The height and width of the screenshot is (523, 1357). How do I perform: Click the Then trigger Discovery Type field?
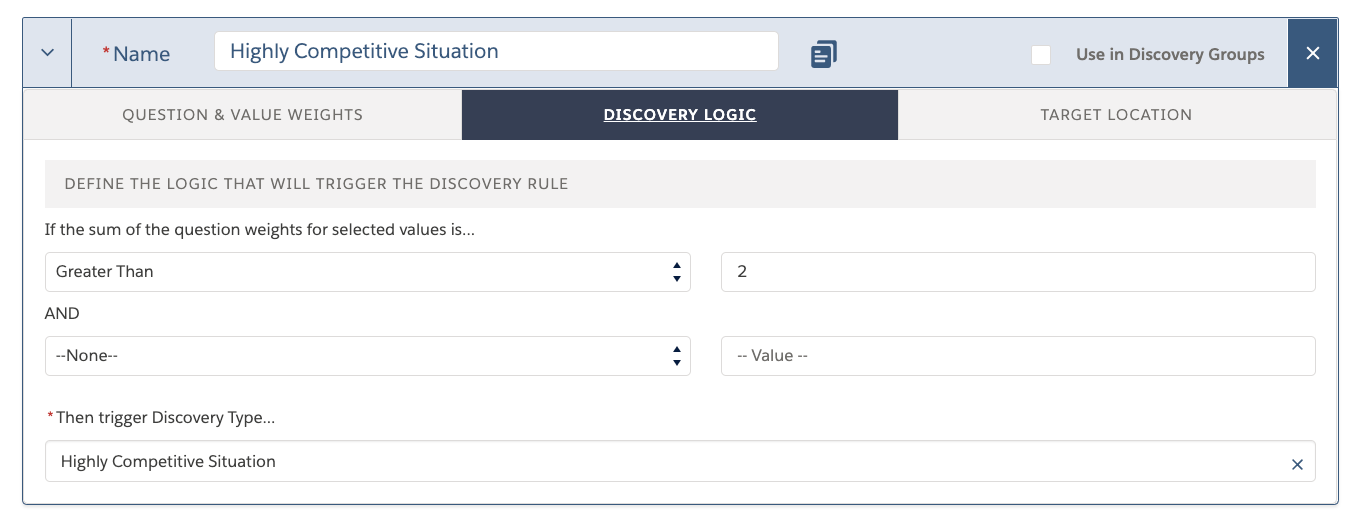[680, 462]
